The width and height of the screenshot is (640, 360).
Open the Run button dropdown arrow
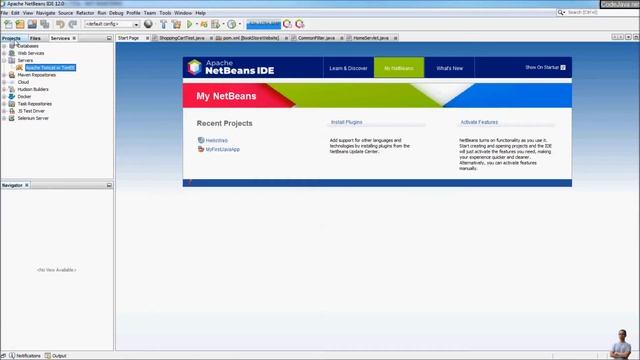[x=197, y=24]
